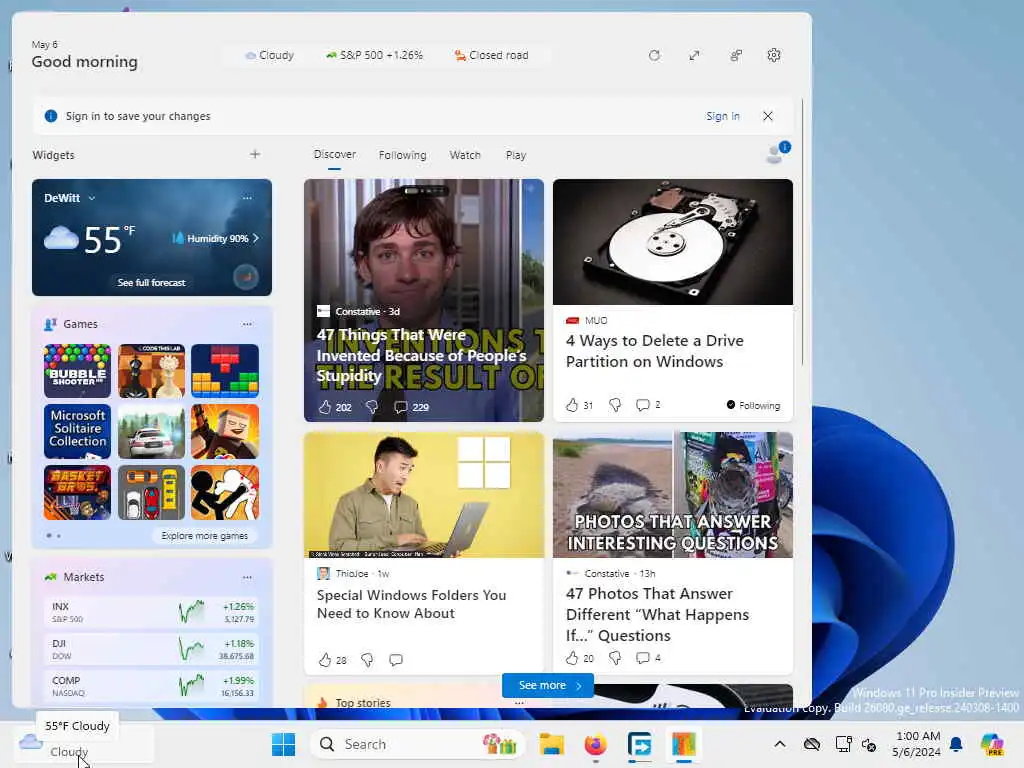Switch to the Discover tab
Image resolution: width=1024 pixels, height=768 pixels.
pyautogui.click(x=334, y=154)
